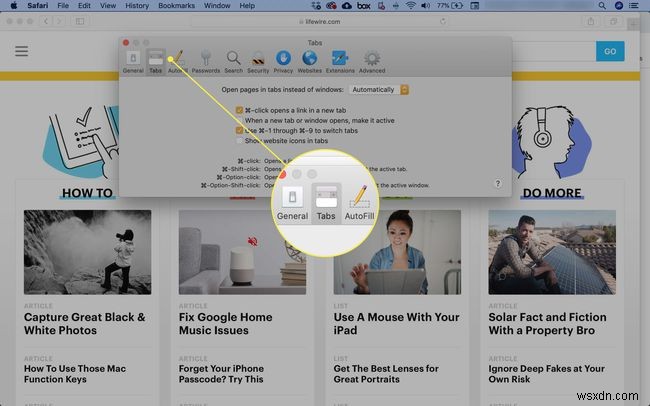The image size is (650, 406).
Task: Show Safari's sidebar with toolbar button
Action: coord(80,21)
